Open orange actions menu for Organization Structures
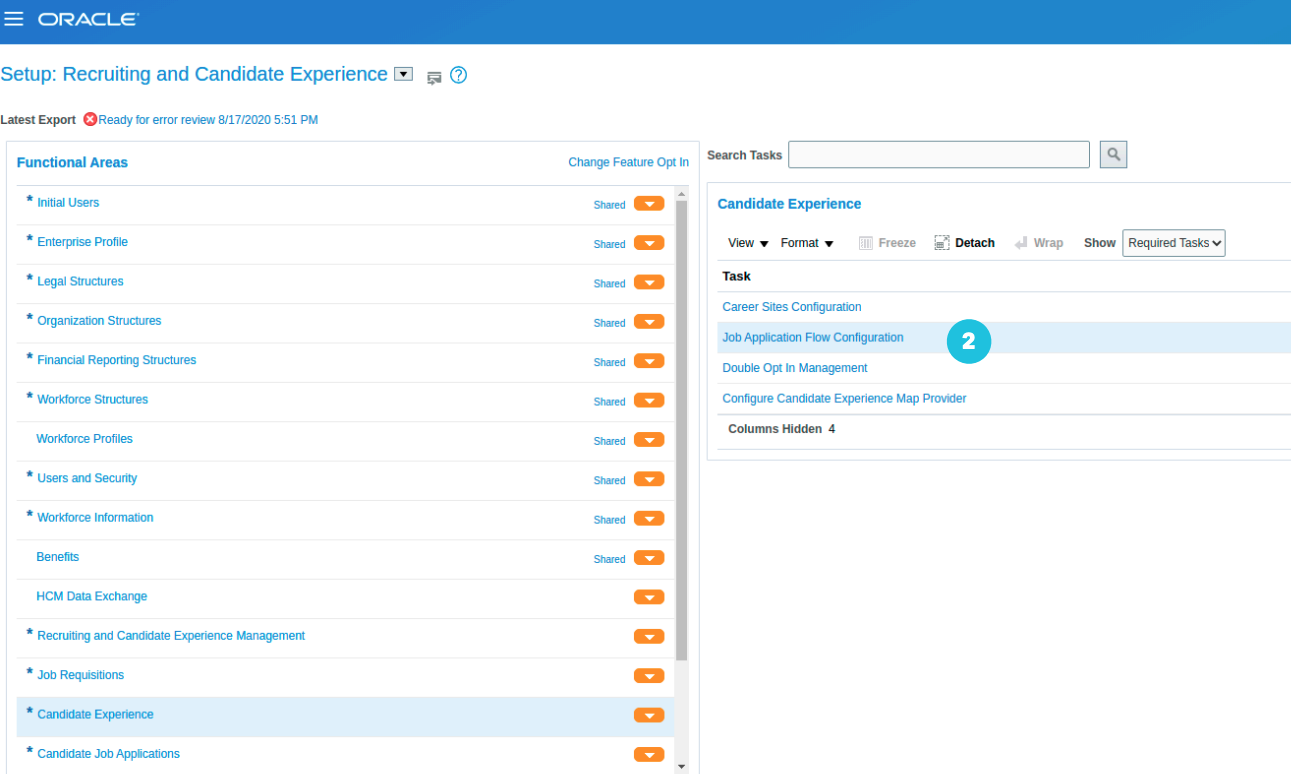The width and height of the screenshot is (1291, 774). (x=649, y=322)
